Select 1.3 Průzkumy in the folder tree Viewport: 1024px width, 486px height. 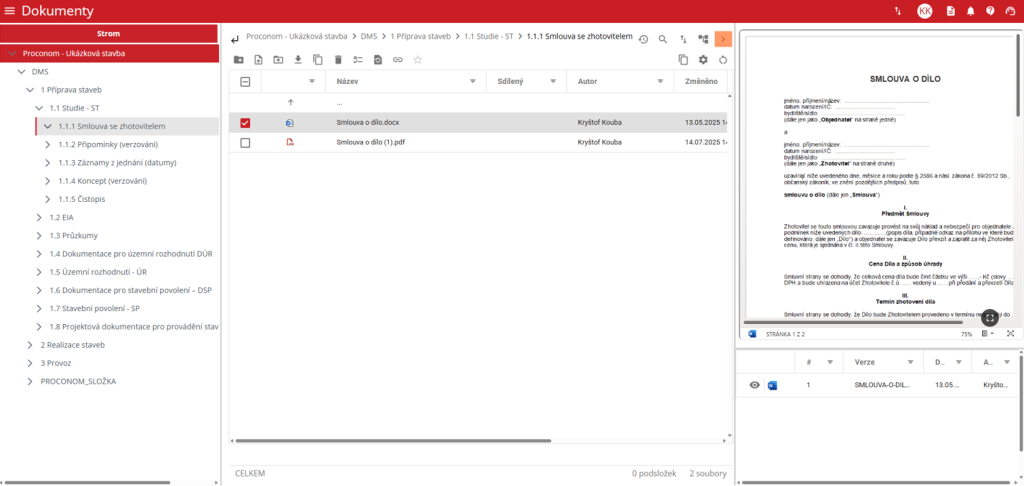point(75,235)
